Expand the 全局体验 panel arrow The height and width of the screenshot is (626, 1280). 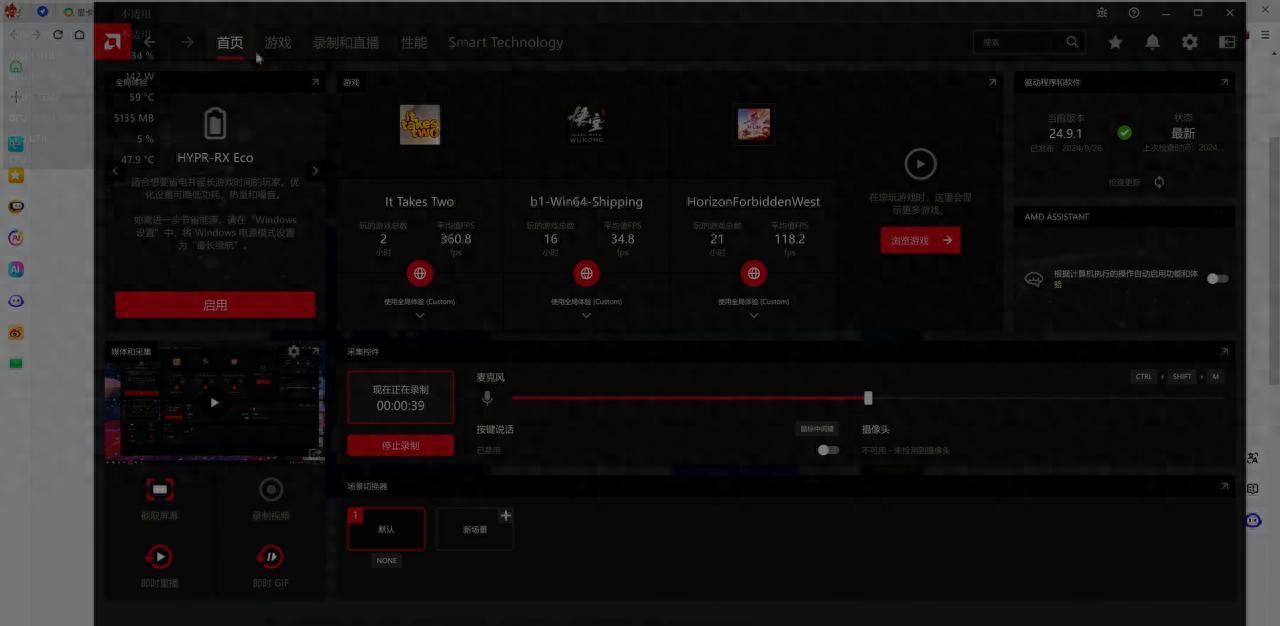315,82
